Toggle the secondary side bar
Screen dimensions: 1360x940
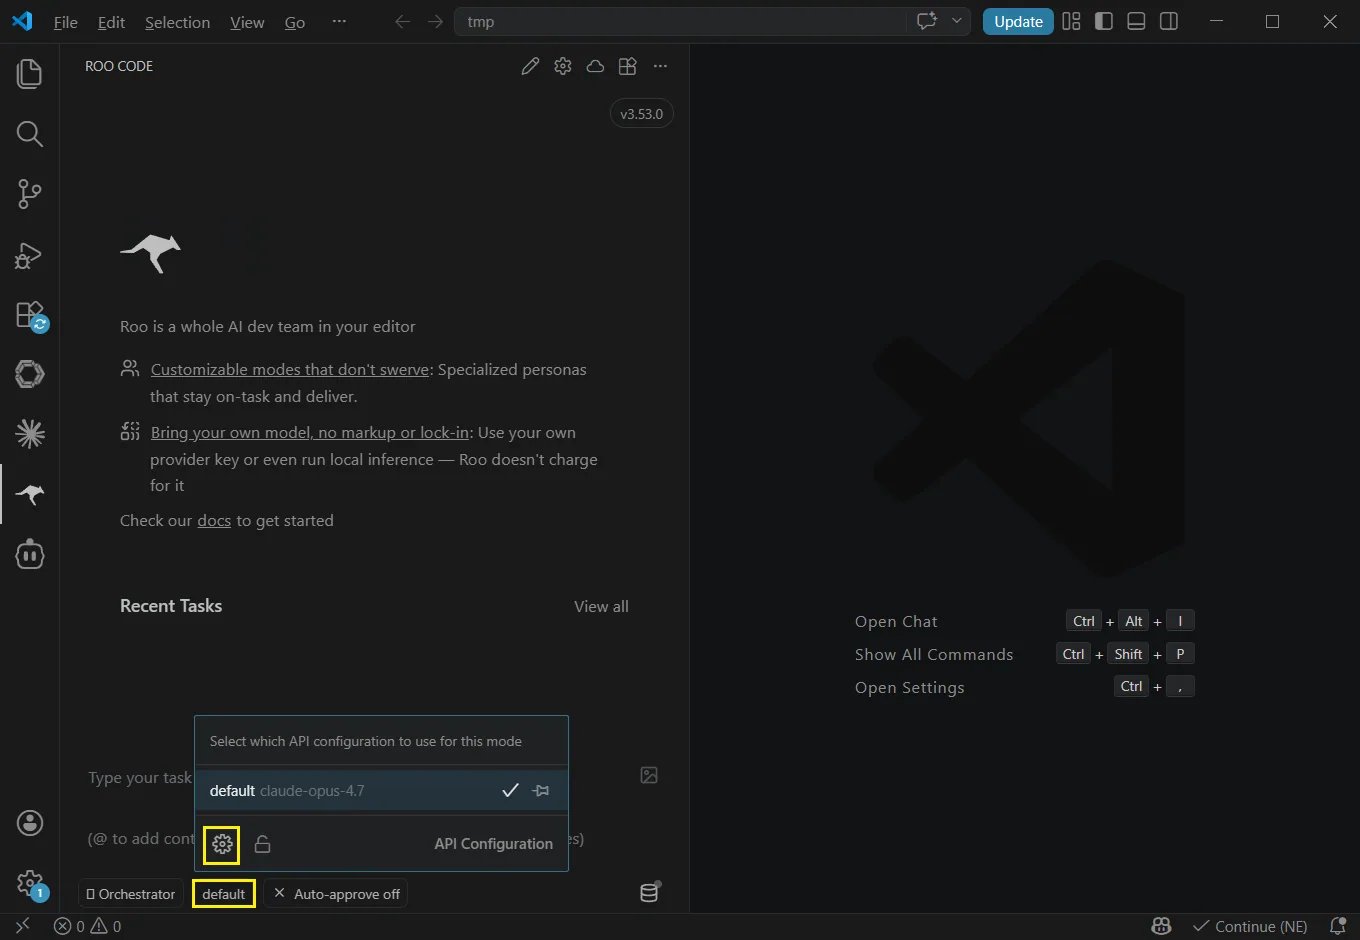click(x=1169, y=22)
